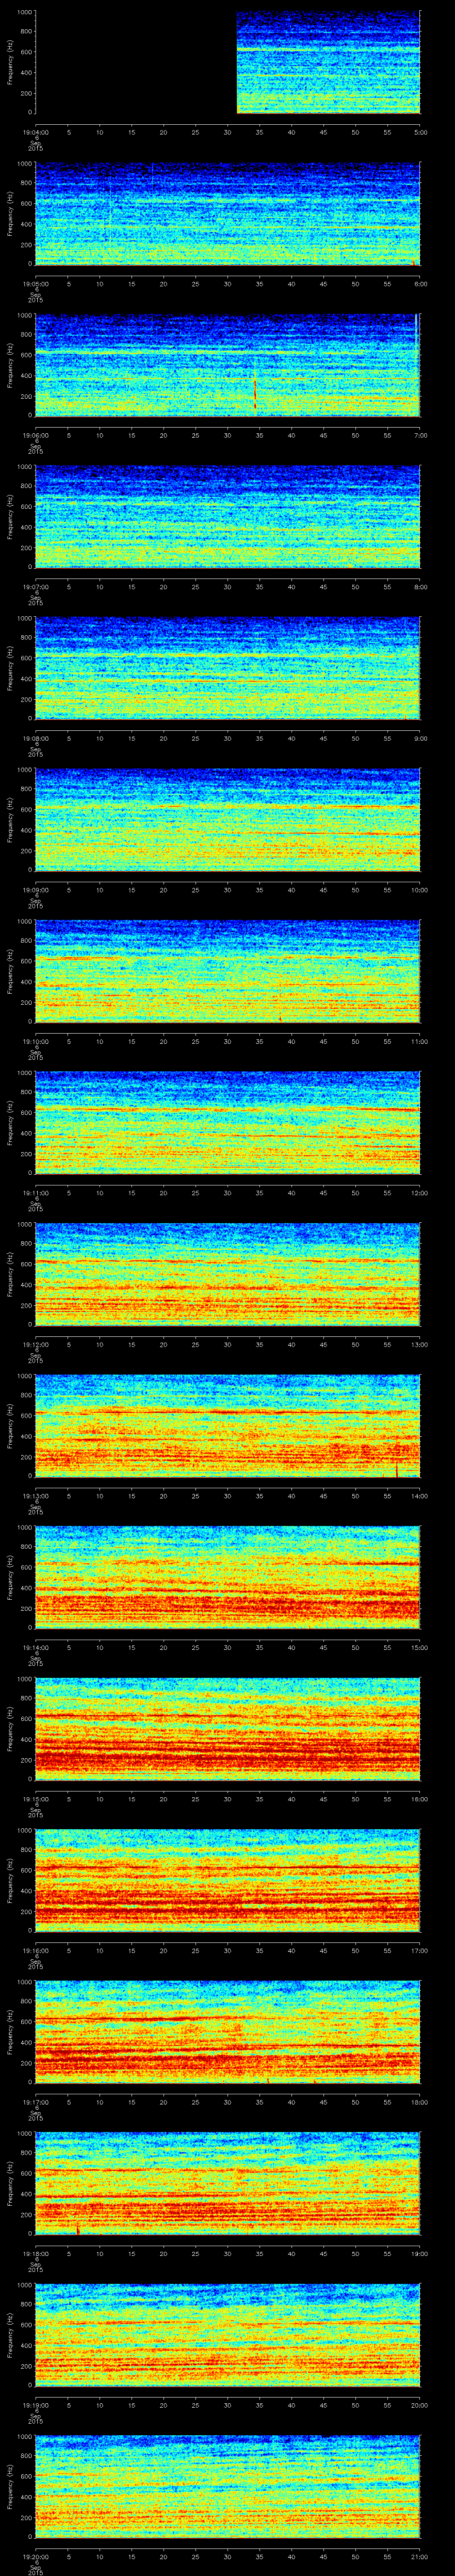
Task: Click the spectrogram for minute 19:13:00
Action: coord(228,1426)
